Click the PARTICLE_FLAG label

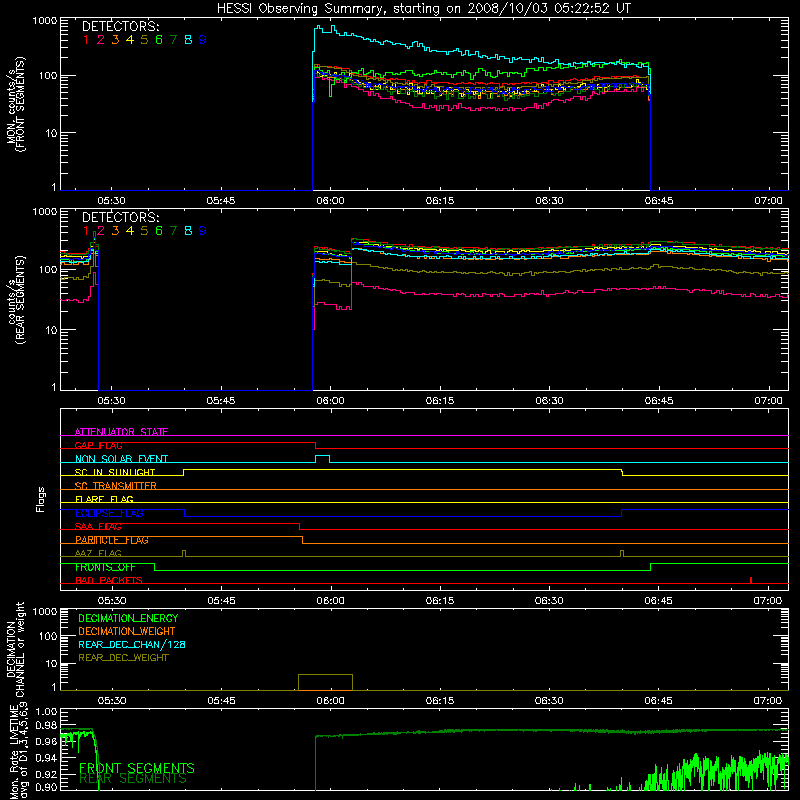[112, 540]
